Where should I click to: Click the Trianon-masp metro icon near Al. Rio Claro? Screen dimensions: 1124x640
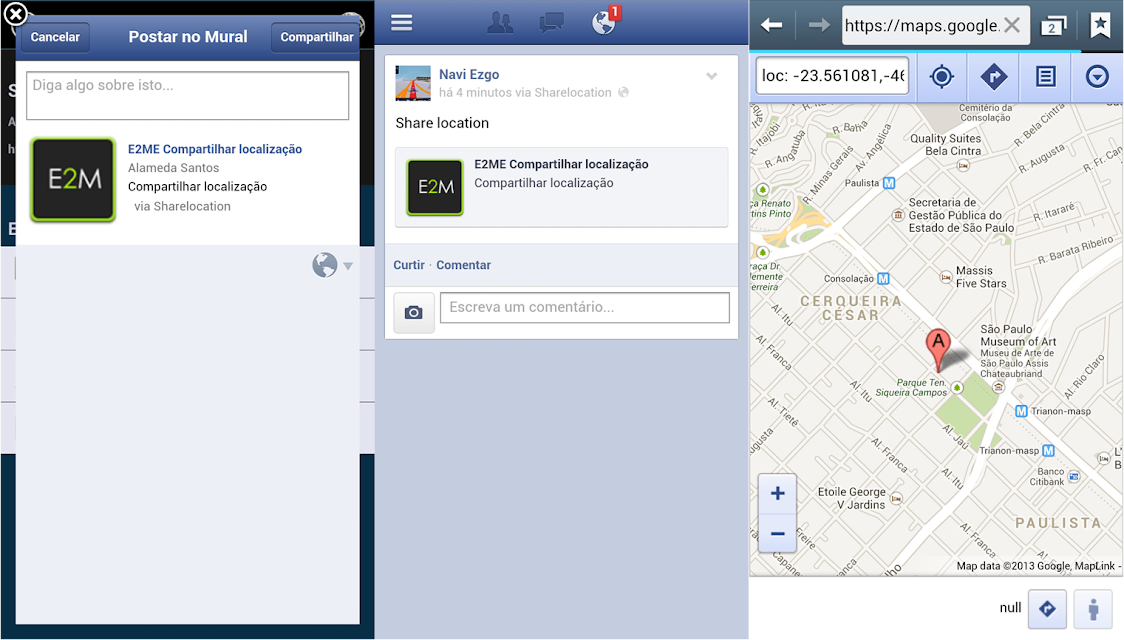[1021, 411]
